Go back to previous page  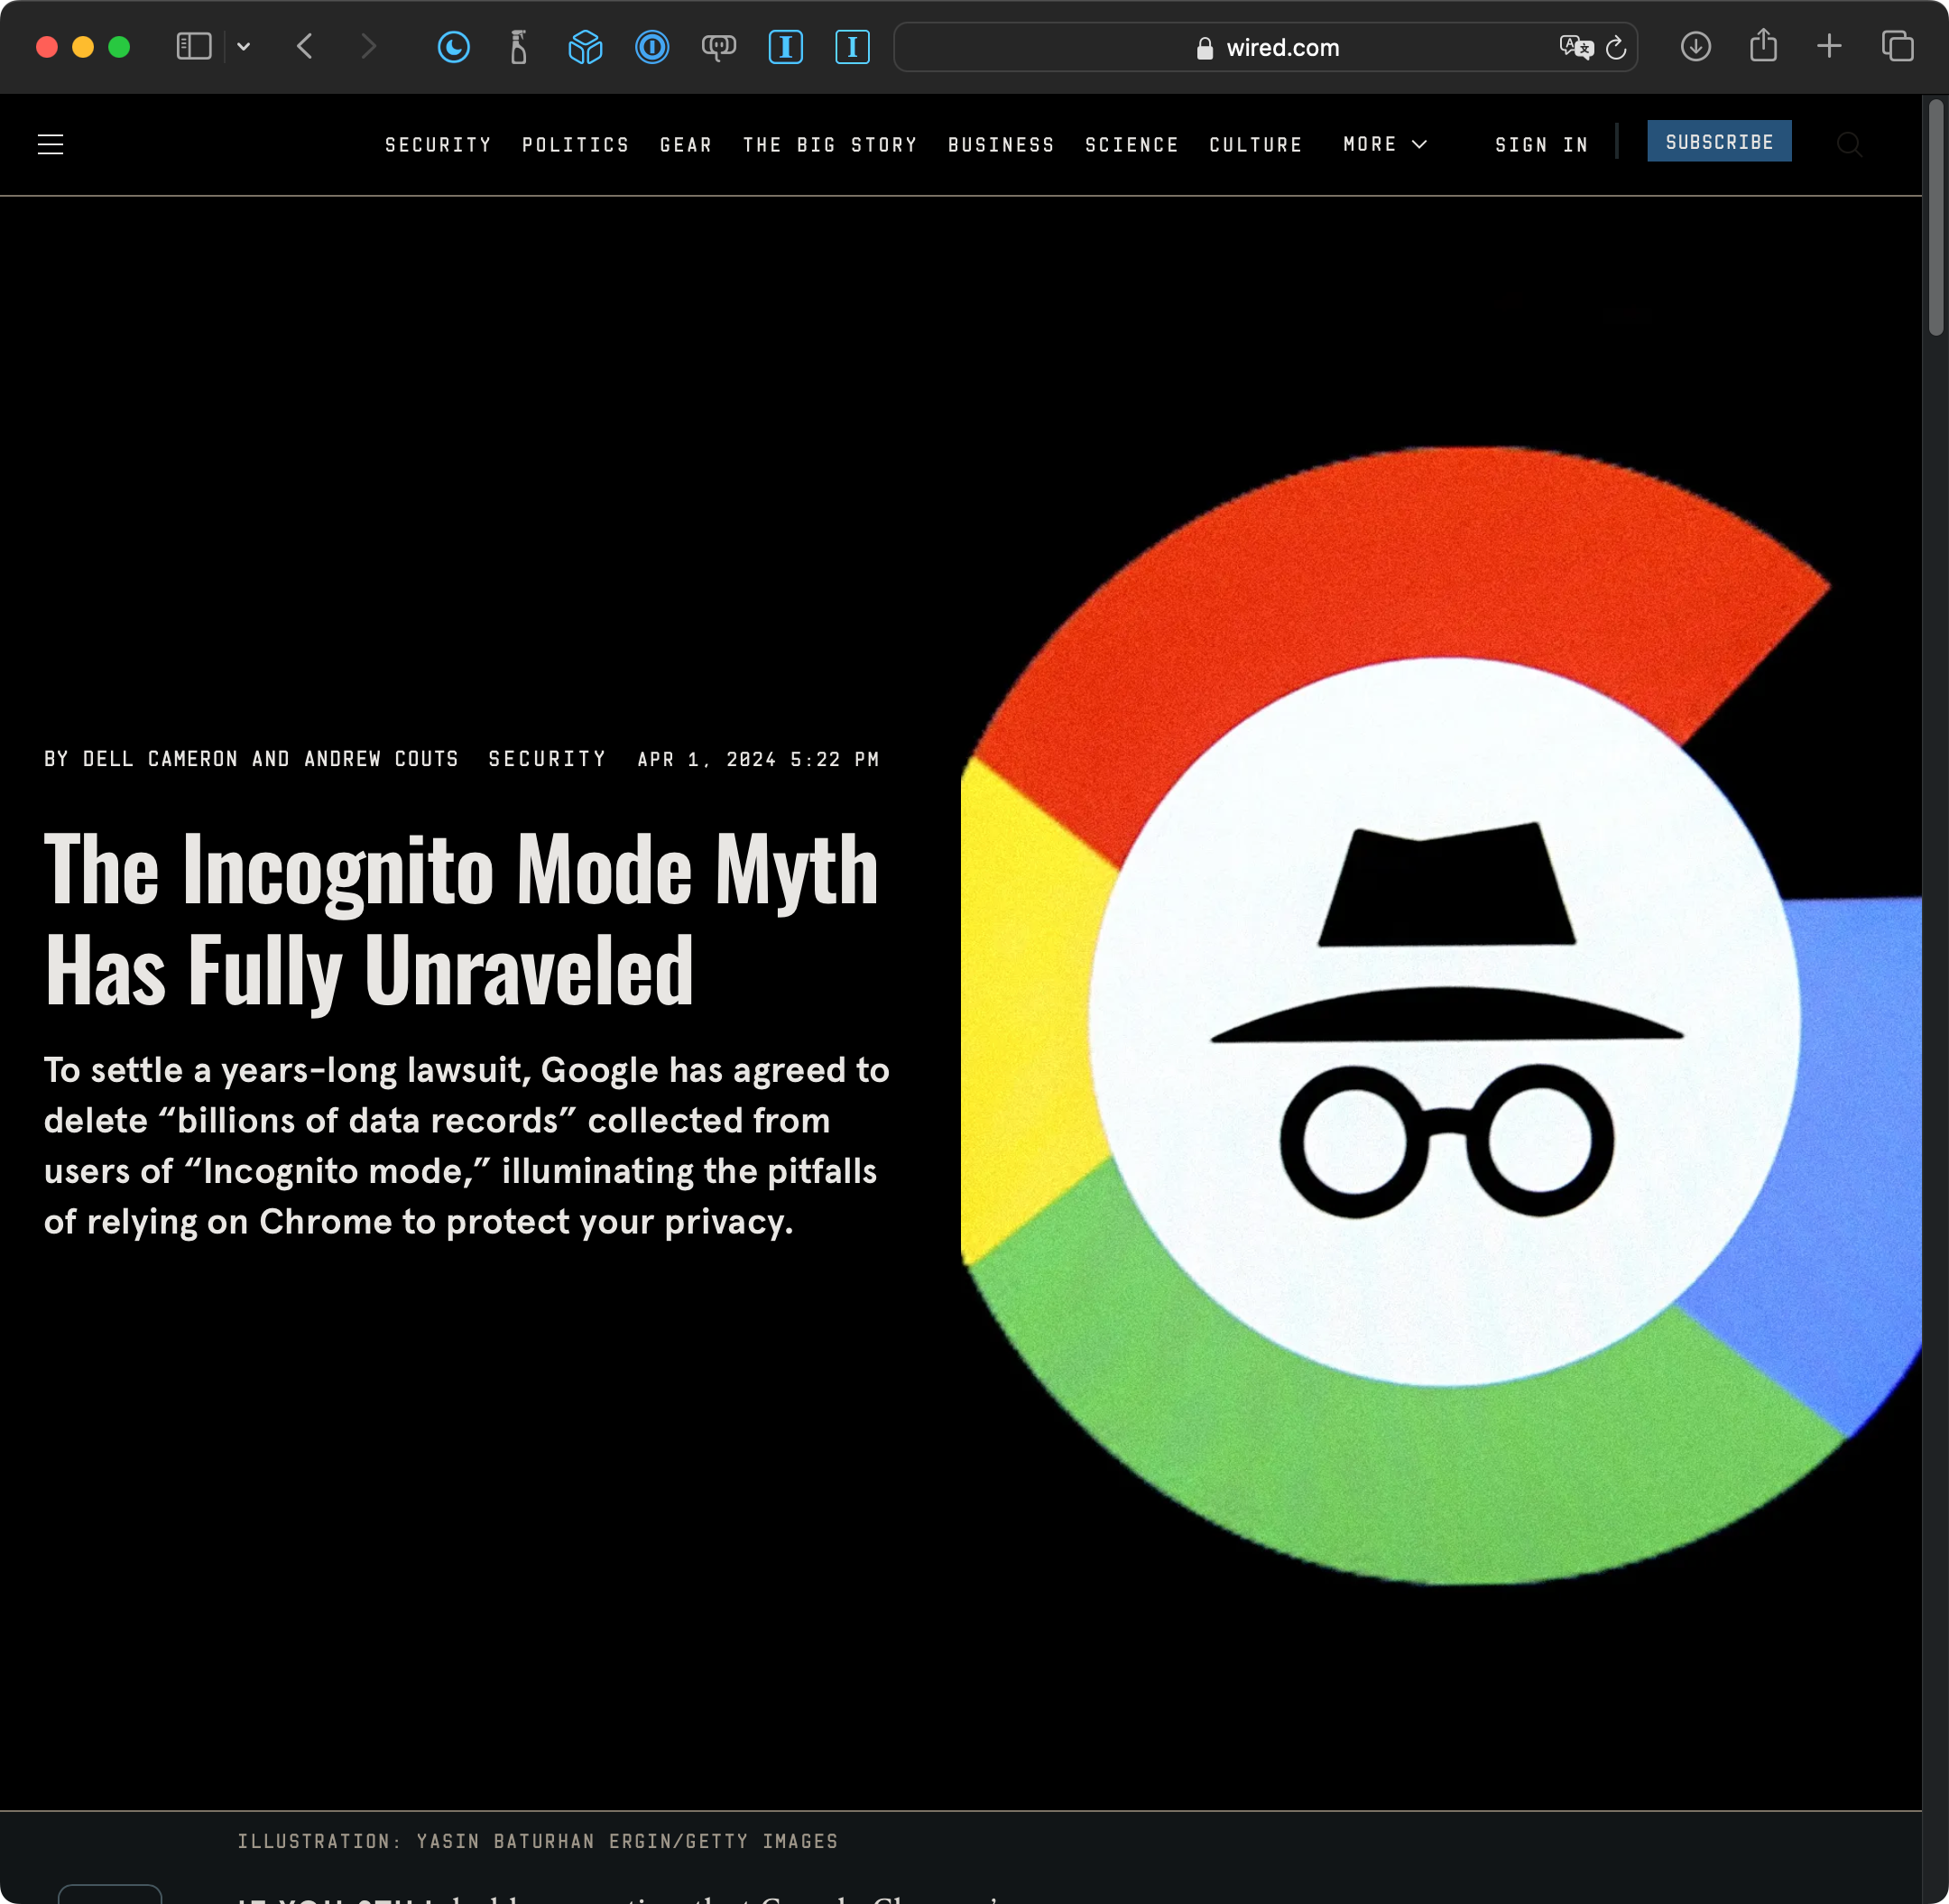306,47
